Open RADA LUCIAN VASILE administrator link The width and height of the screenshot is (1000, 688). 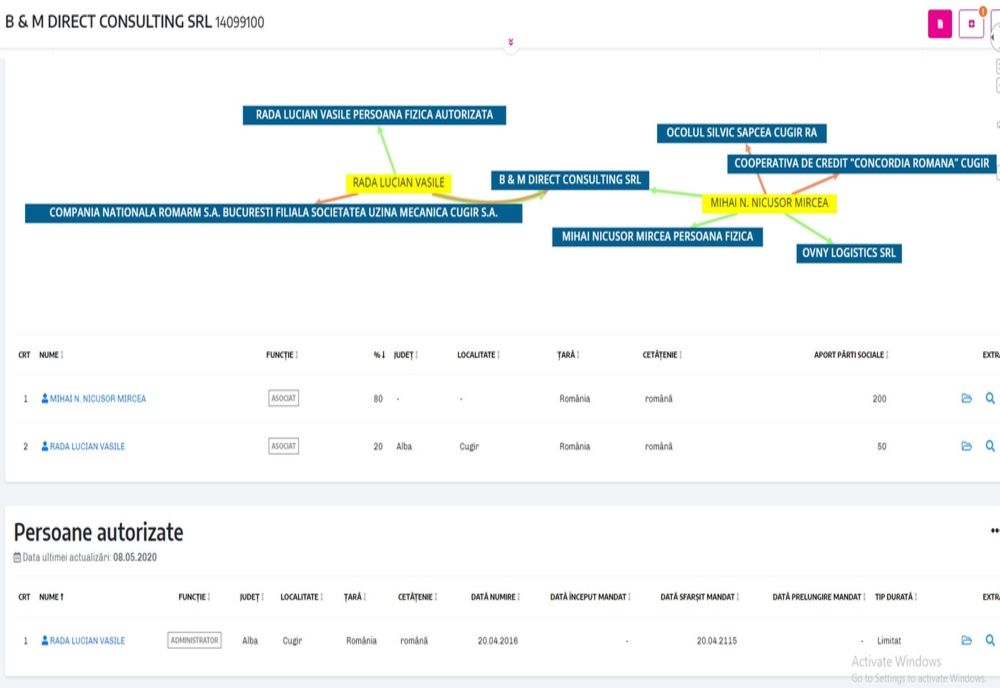point(87,641)
